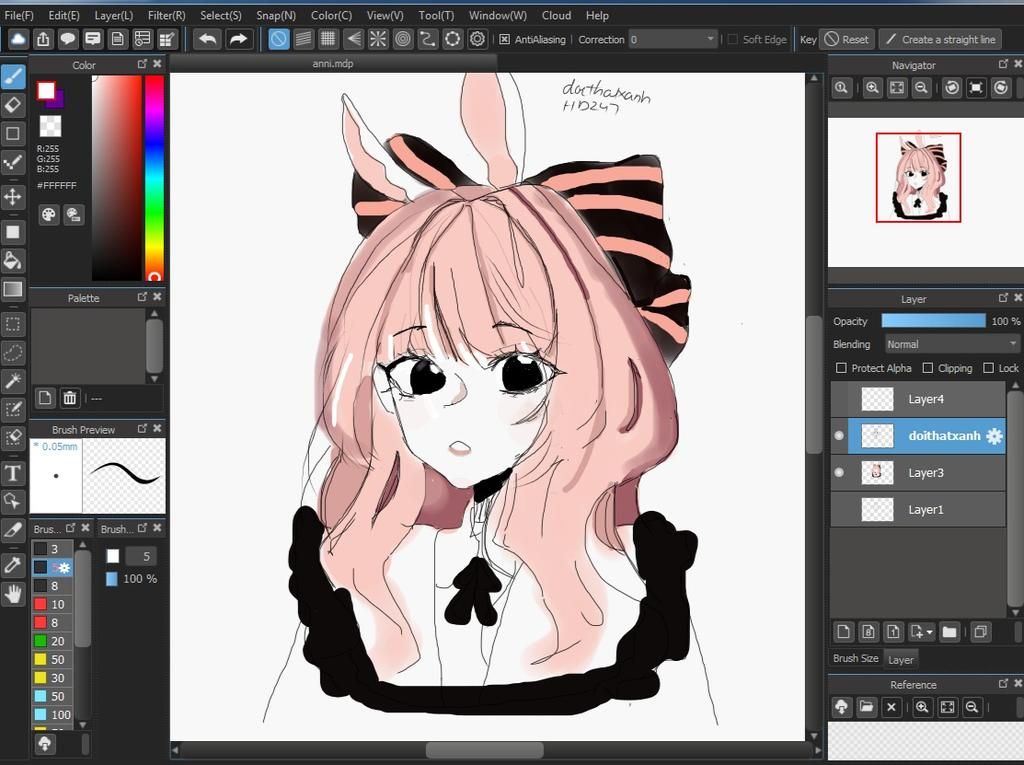Select the Eraser tool
Viewport: 1024px width, 765px height.
click(x=13, y=105)
